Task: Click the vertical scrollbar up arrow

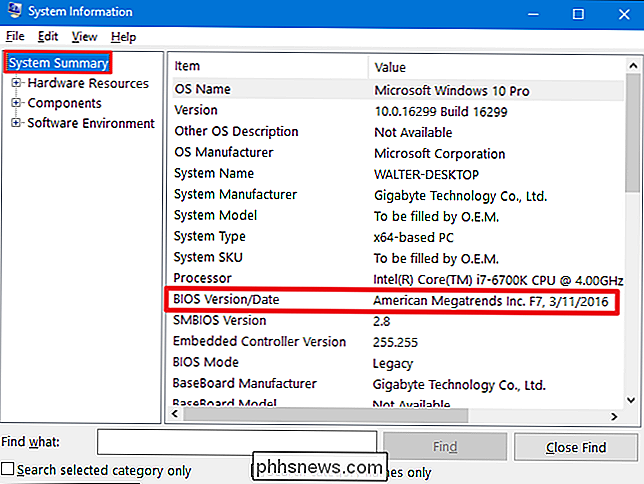Action: click(x=632, y=66)
